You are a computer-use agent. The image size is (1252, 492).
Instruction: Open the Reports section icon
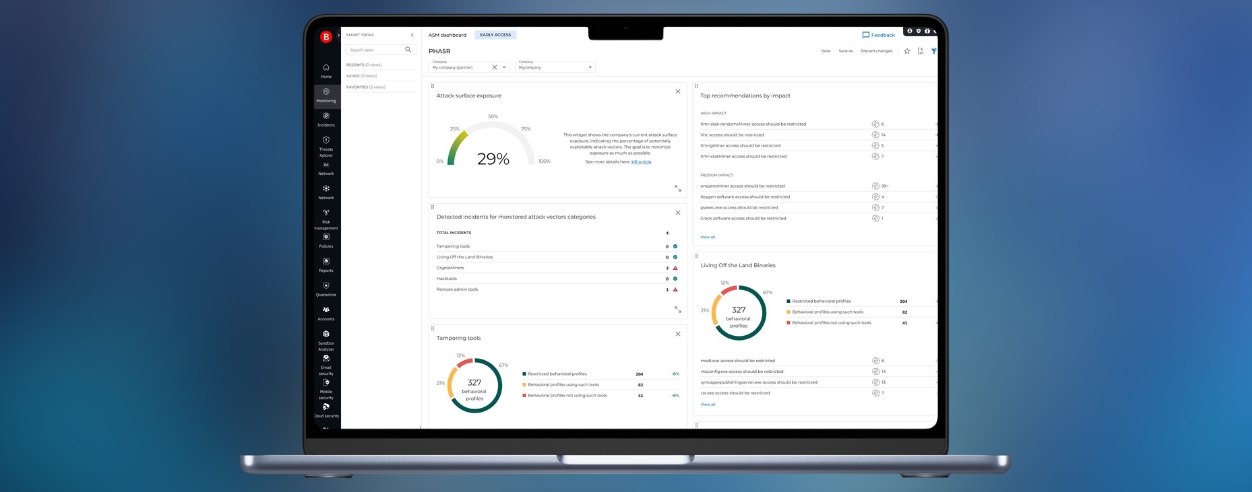click(x=326, y=262)
